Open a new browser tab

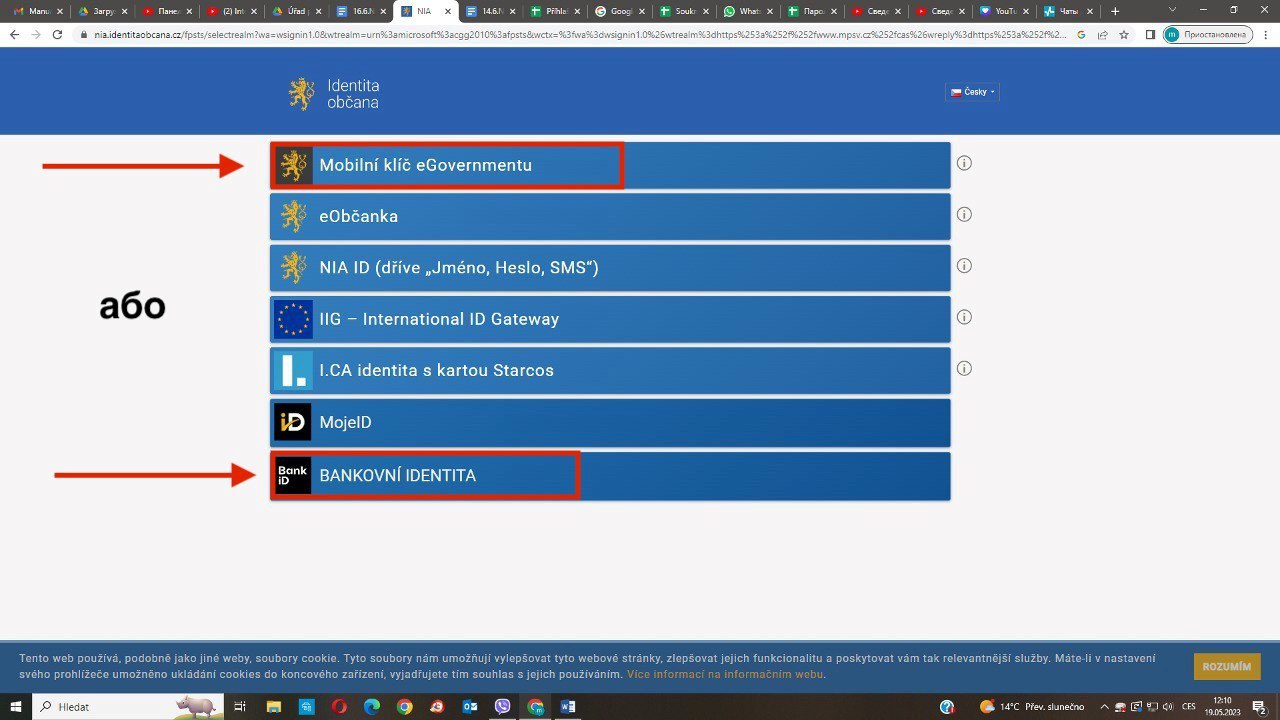pyautogui.click(x=1116, y=11)
